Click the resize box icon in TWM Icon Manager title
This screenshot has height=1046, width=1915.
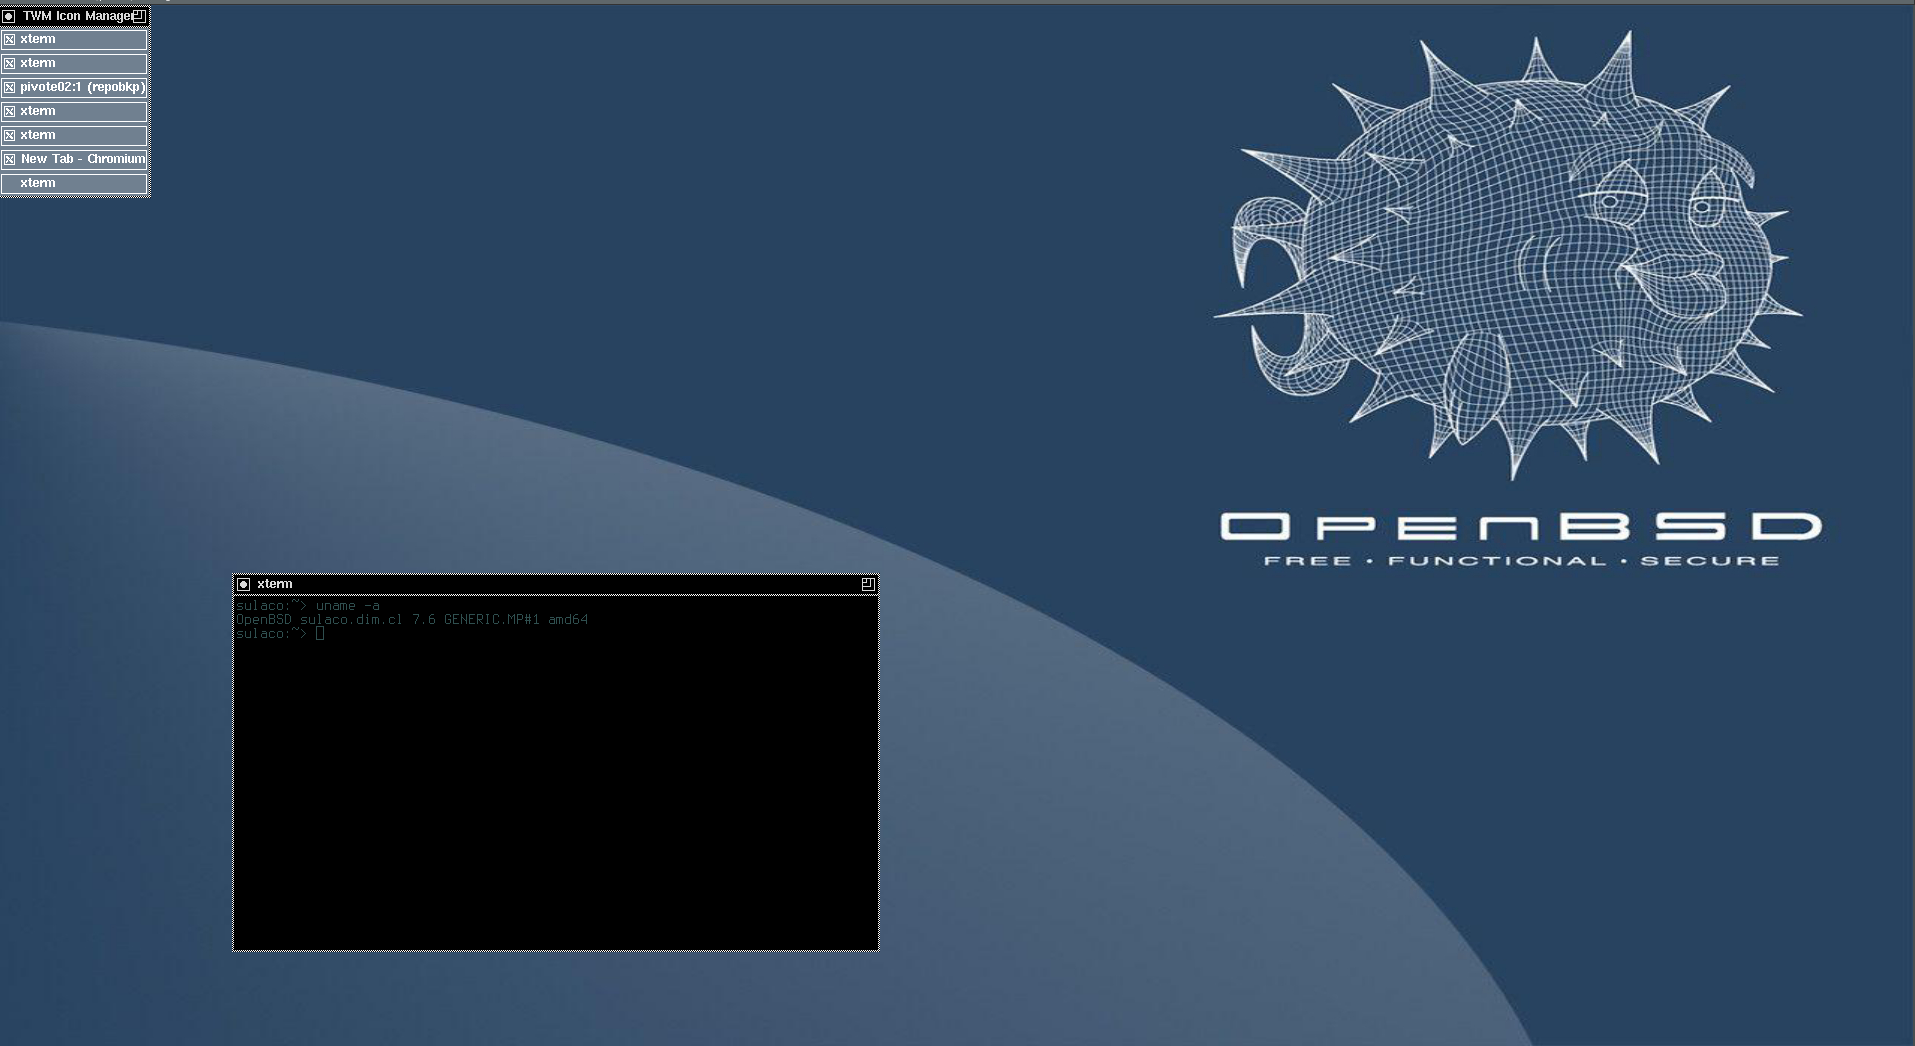point(139,16)
